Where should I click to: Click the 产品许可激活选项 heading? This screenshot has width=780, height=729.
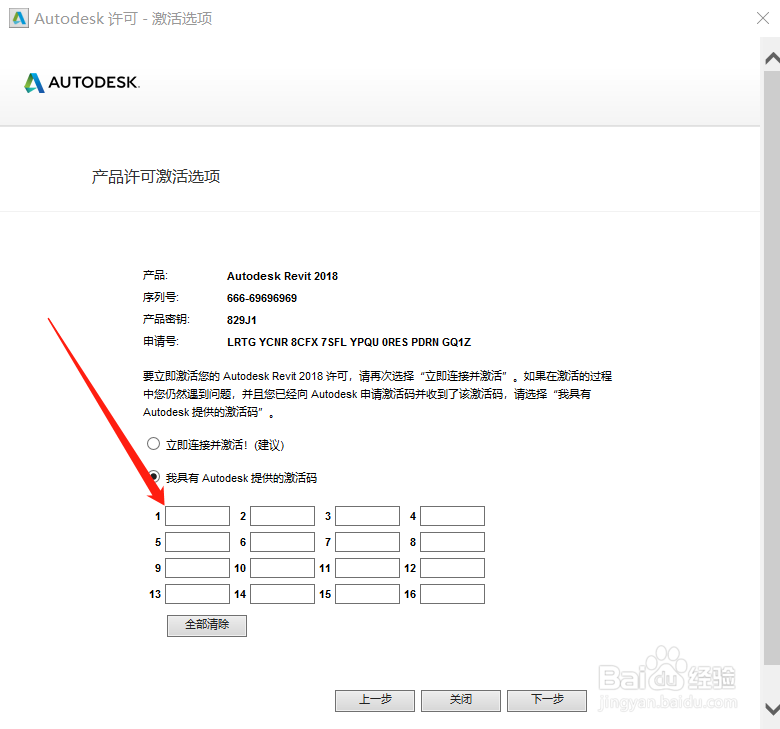coord(156,177)
